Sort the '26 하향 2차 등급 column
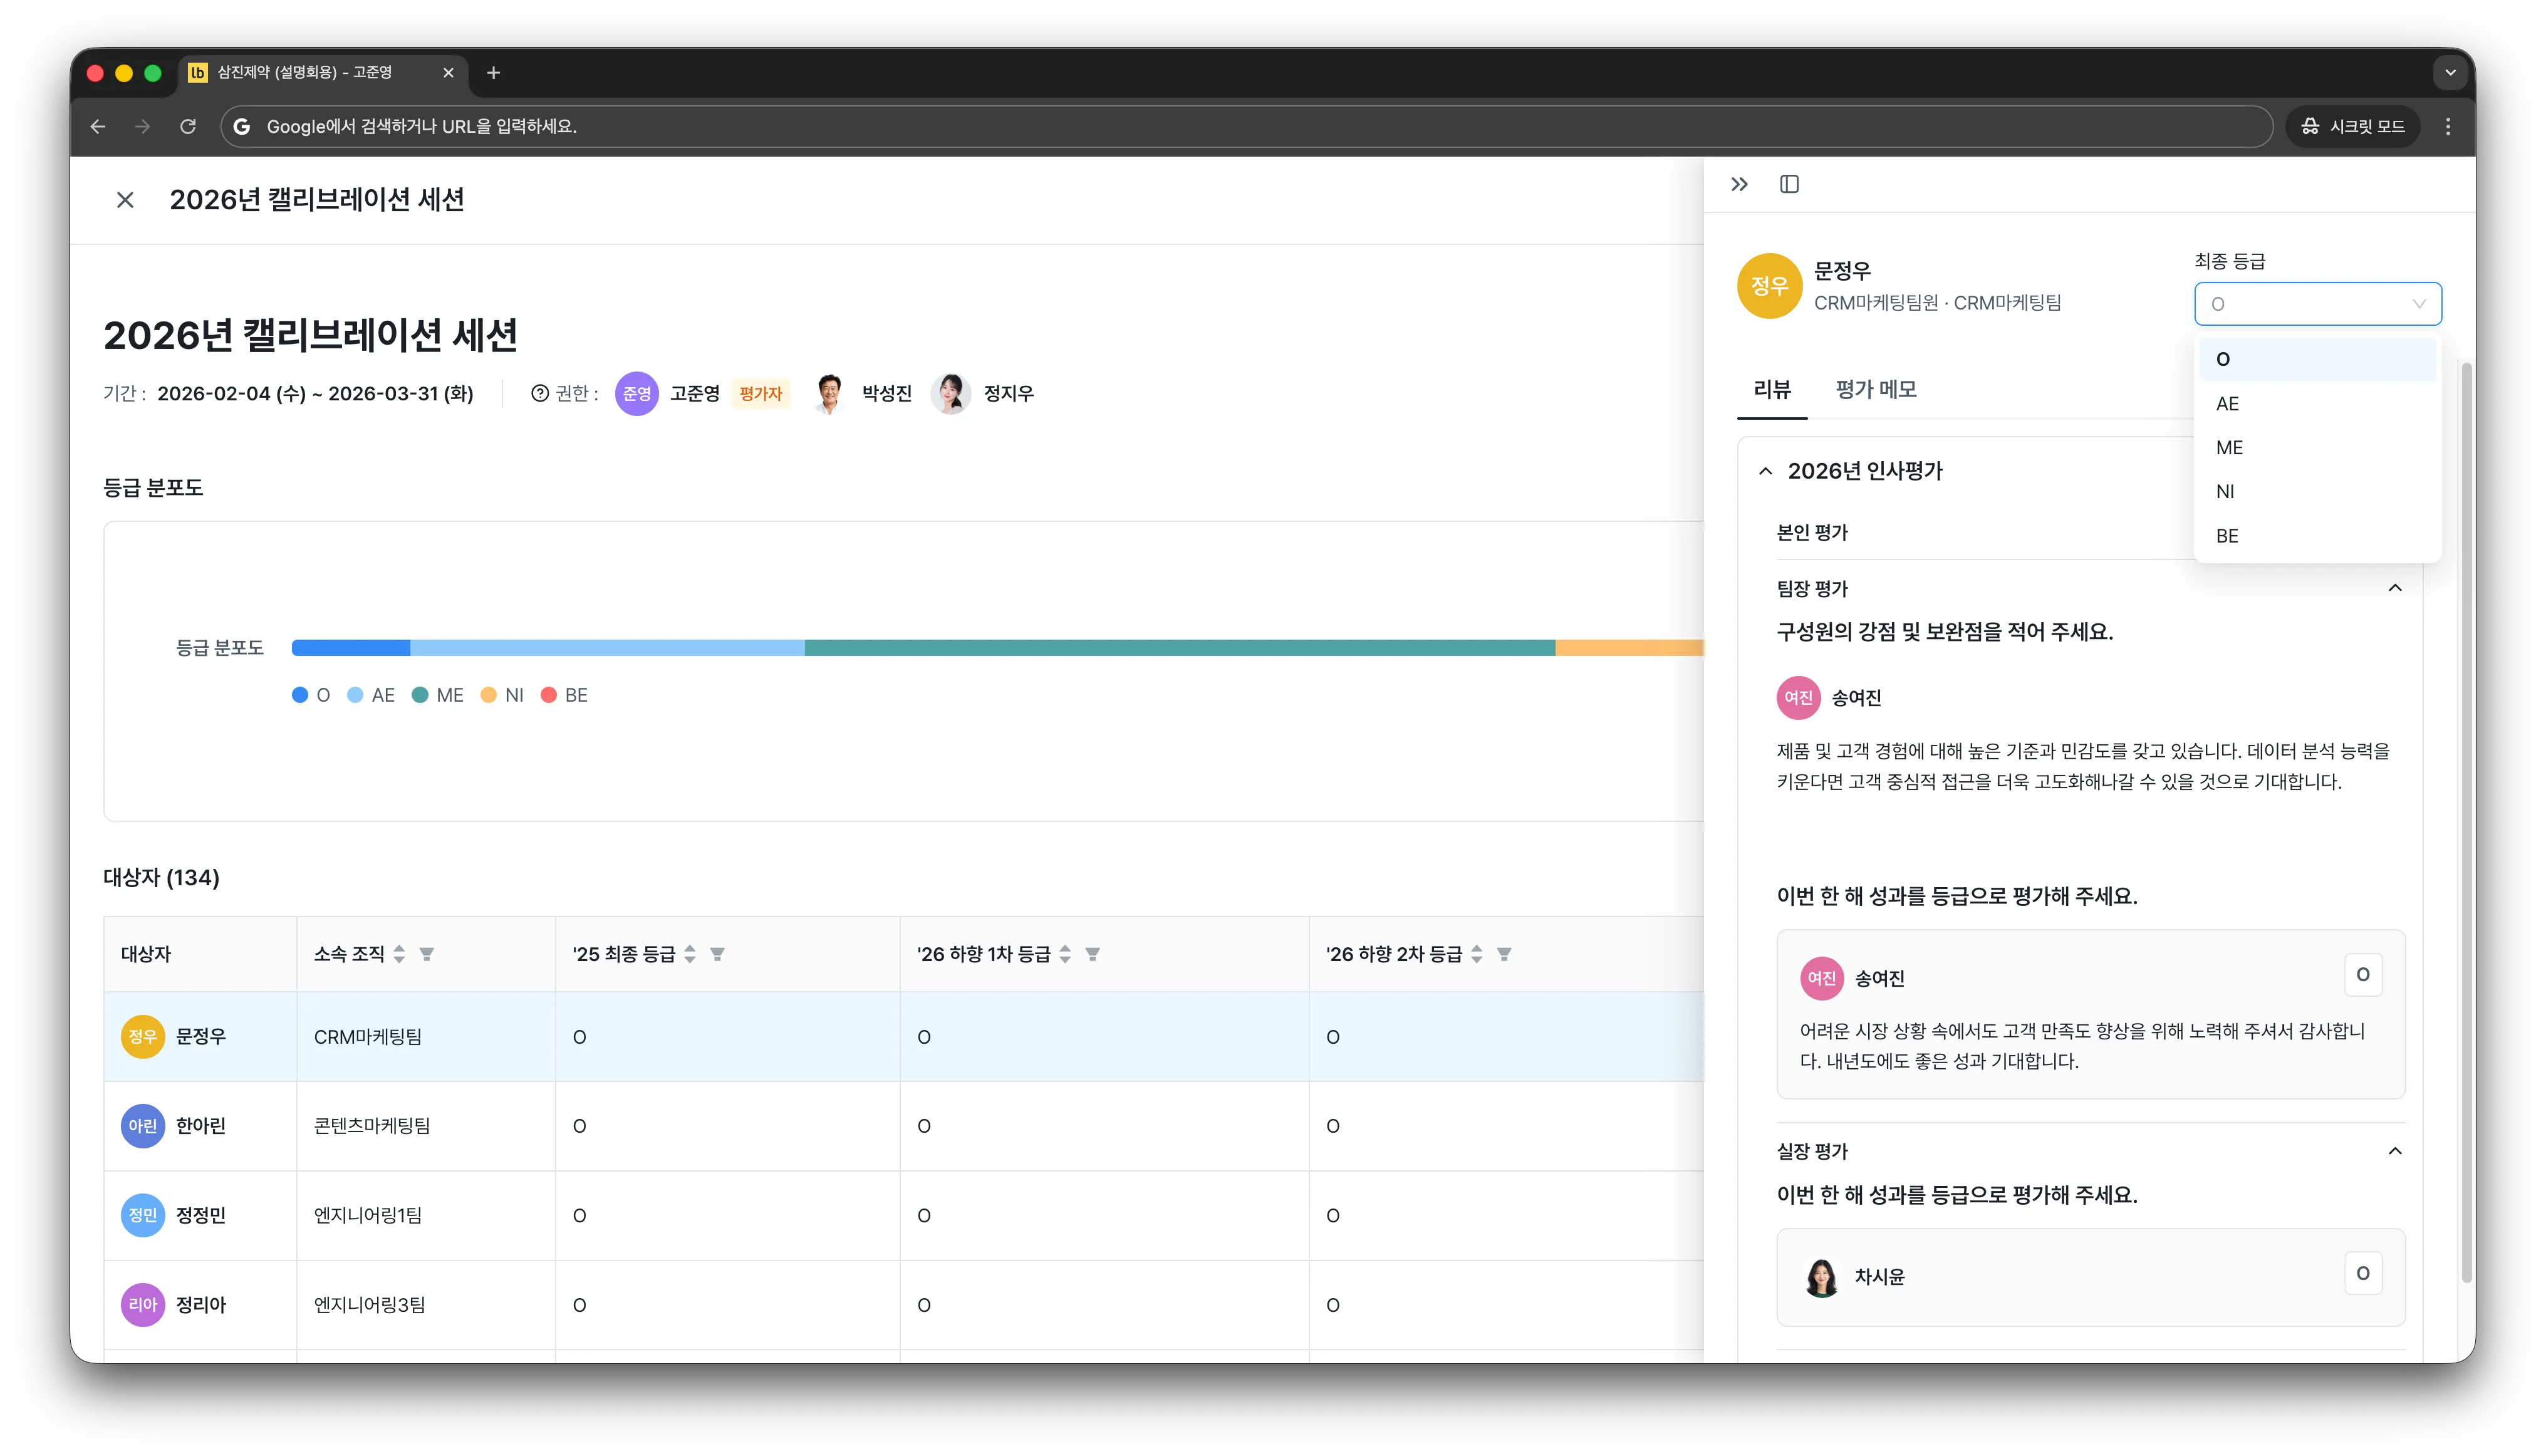 pyautogui.click(x=1476, y=954)
